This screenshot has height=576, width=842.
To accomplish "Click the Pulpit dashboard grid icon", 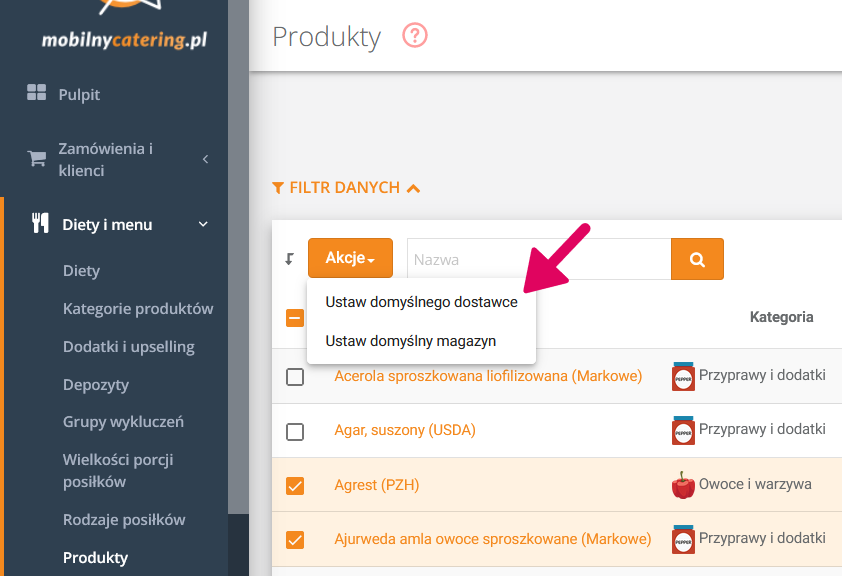I will point(37,94).
